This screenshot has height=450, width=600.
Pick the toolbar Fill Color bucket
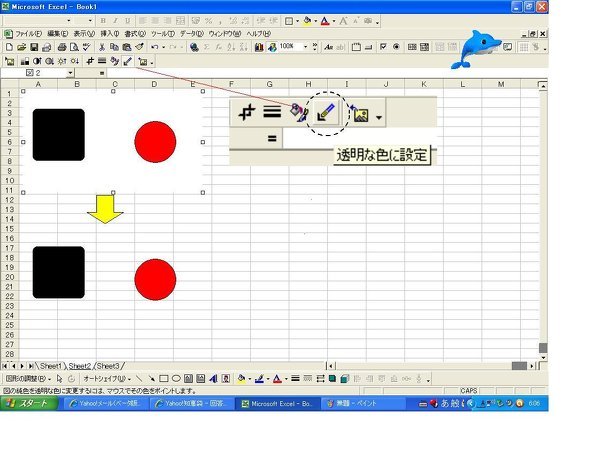click(x=307, y=21)
